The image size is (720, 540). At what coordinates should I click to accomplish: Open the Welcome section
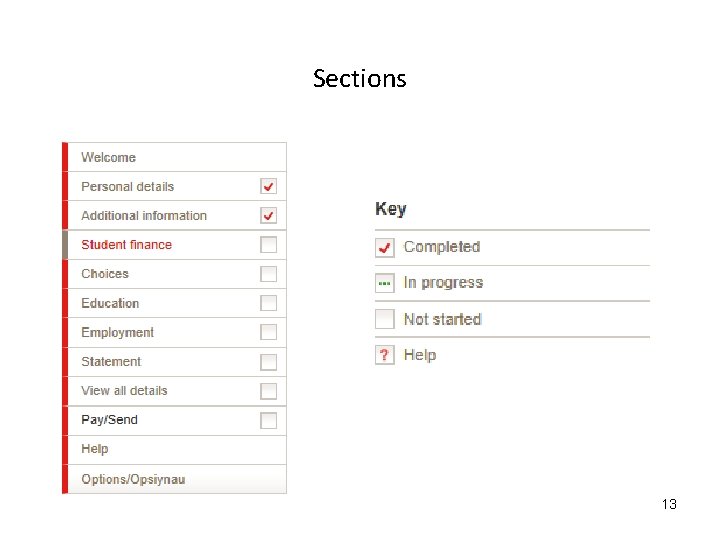pos(108,157)
